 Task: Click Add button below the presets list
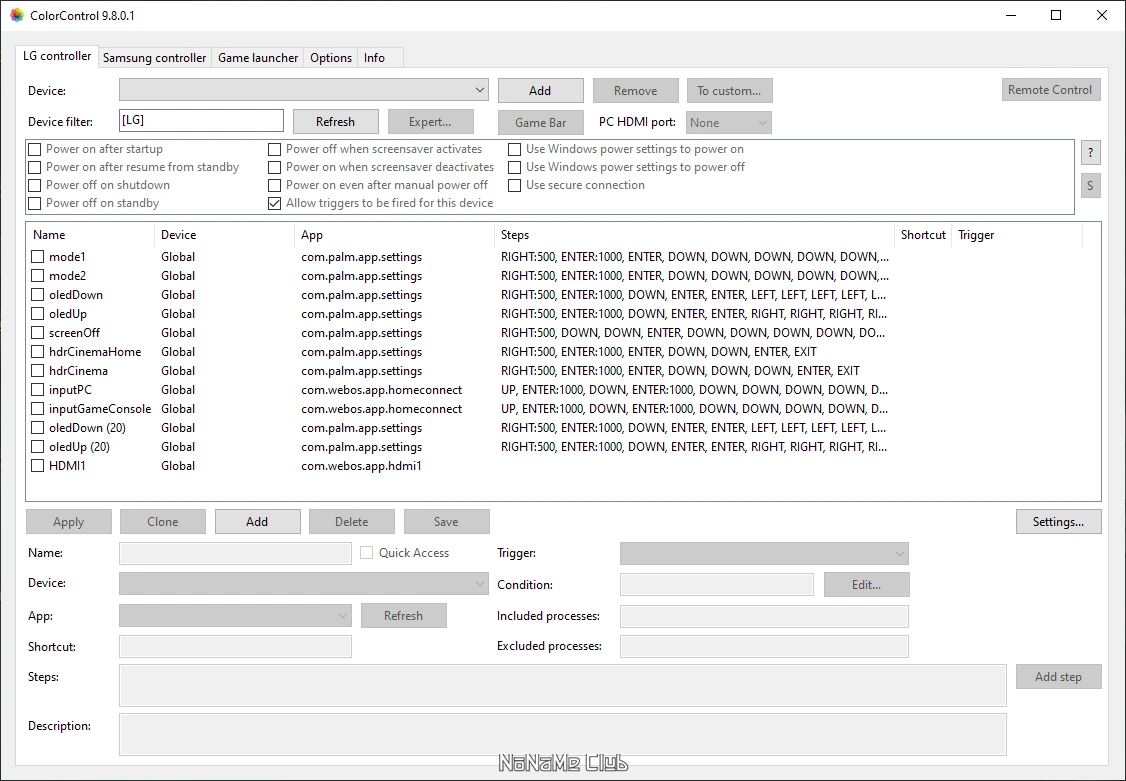257,522
